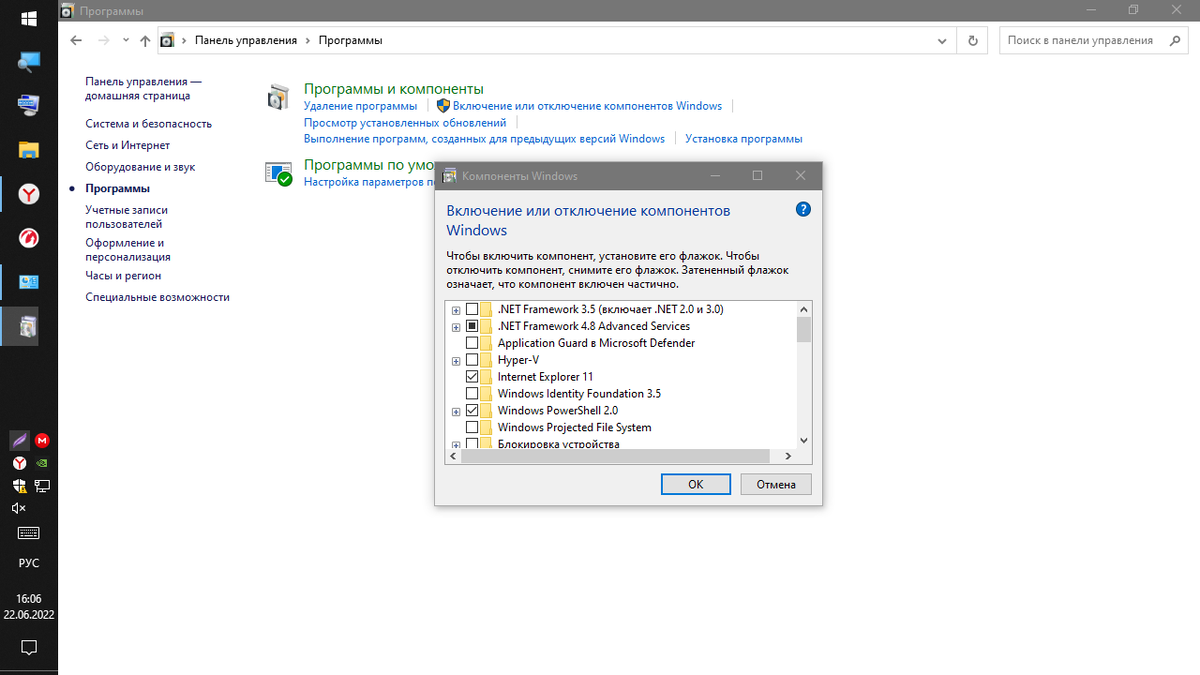
Task: Open the address bar dropdown arrow
Action: pyautogui.click(x=941, y=39)
